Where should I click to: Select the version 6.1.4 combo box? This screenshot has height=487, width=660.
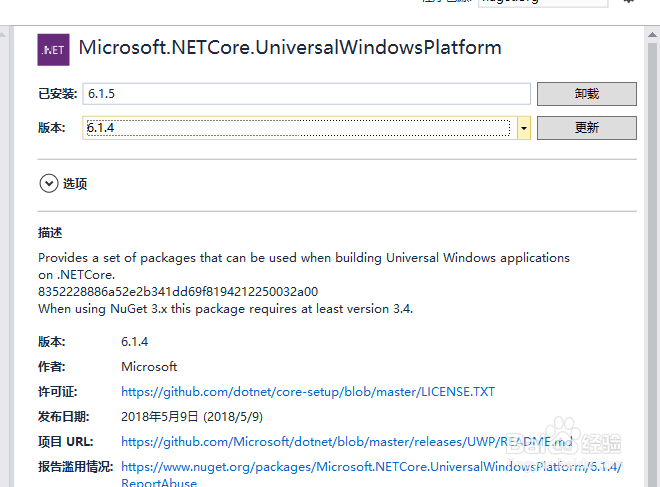click(x=298, y=128)
